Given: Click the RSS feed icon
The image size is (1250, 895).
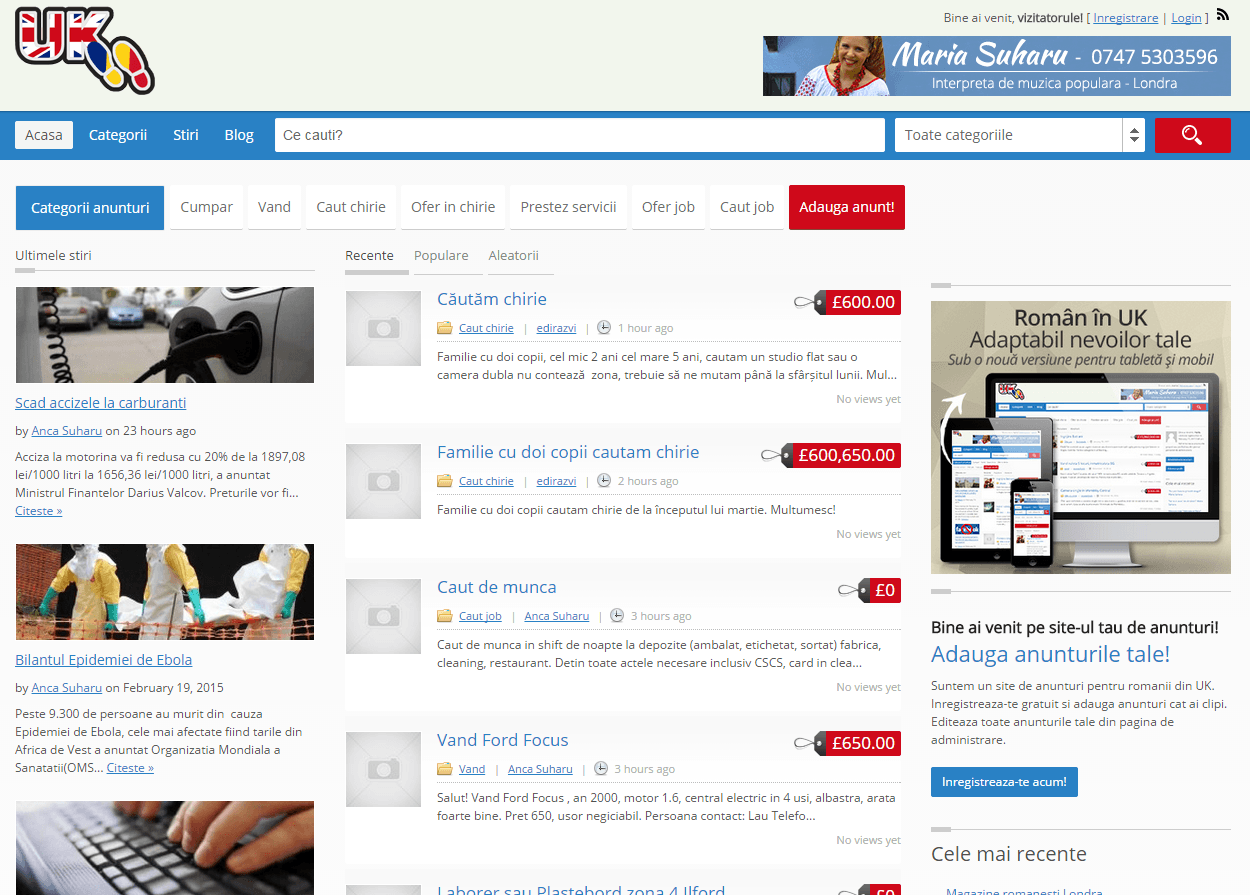Looking at the screenshot, I should (1222, 15).
